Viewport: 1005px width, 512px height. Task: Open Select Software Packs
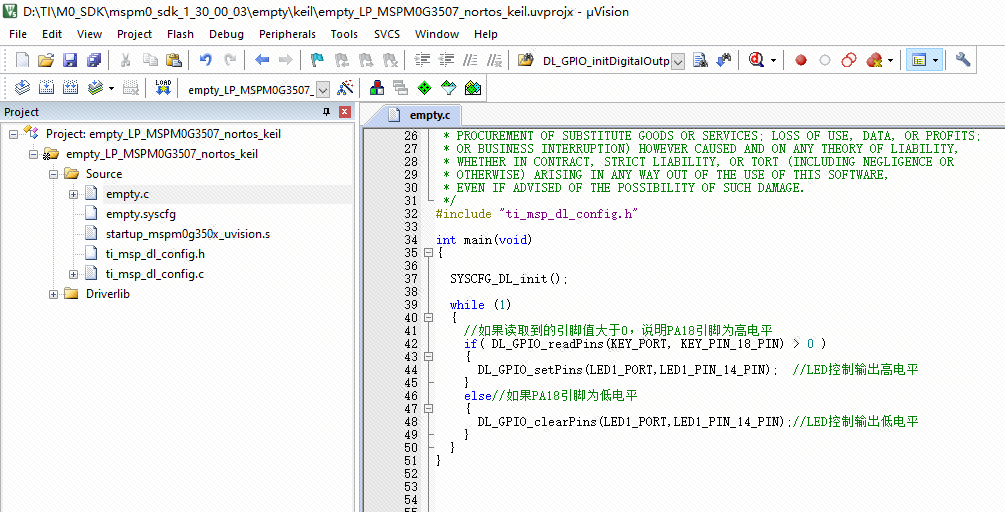[449, 88]
